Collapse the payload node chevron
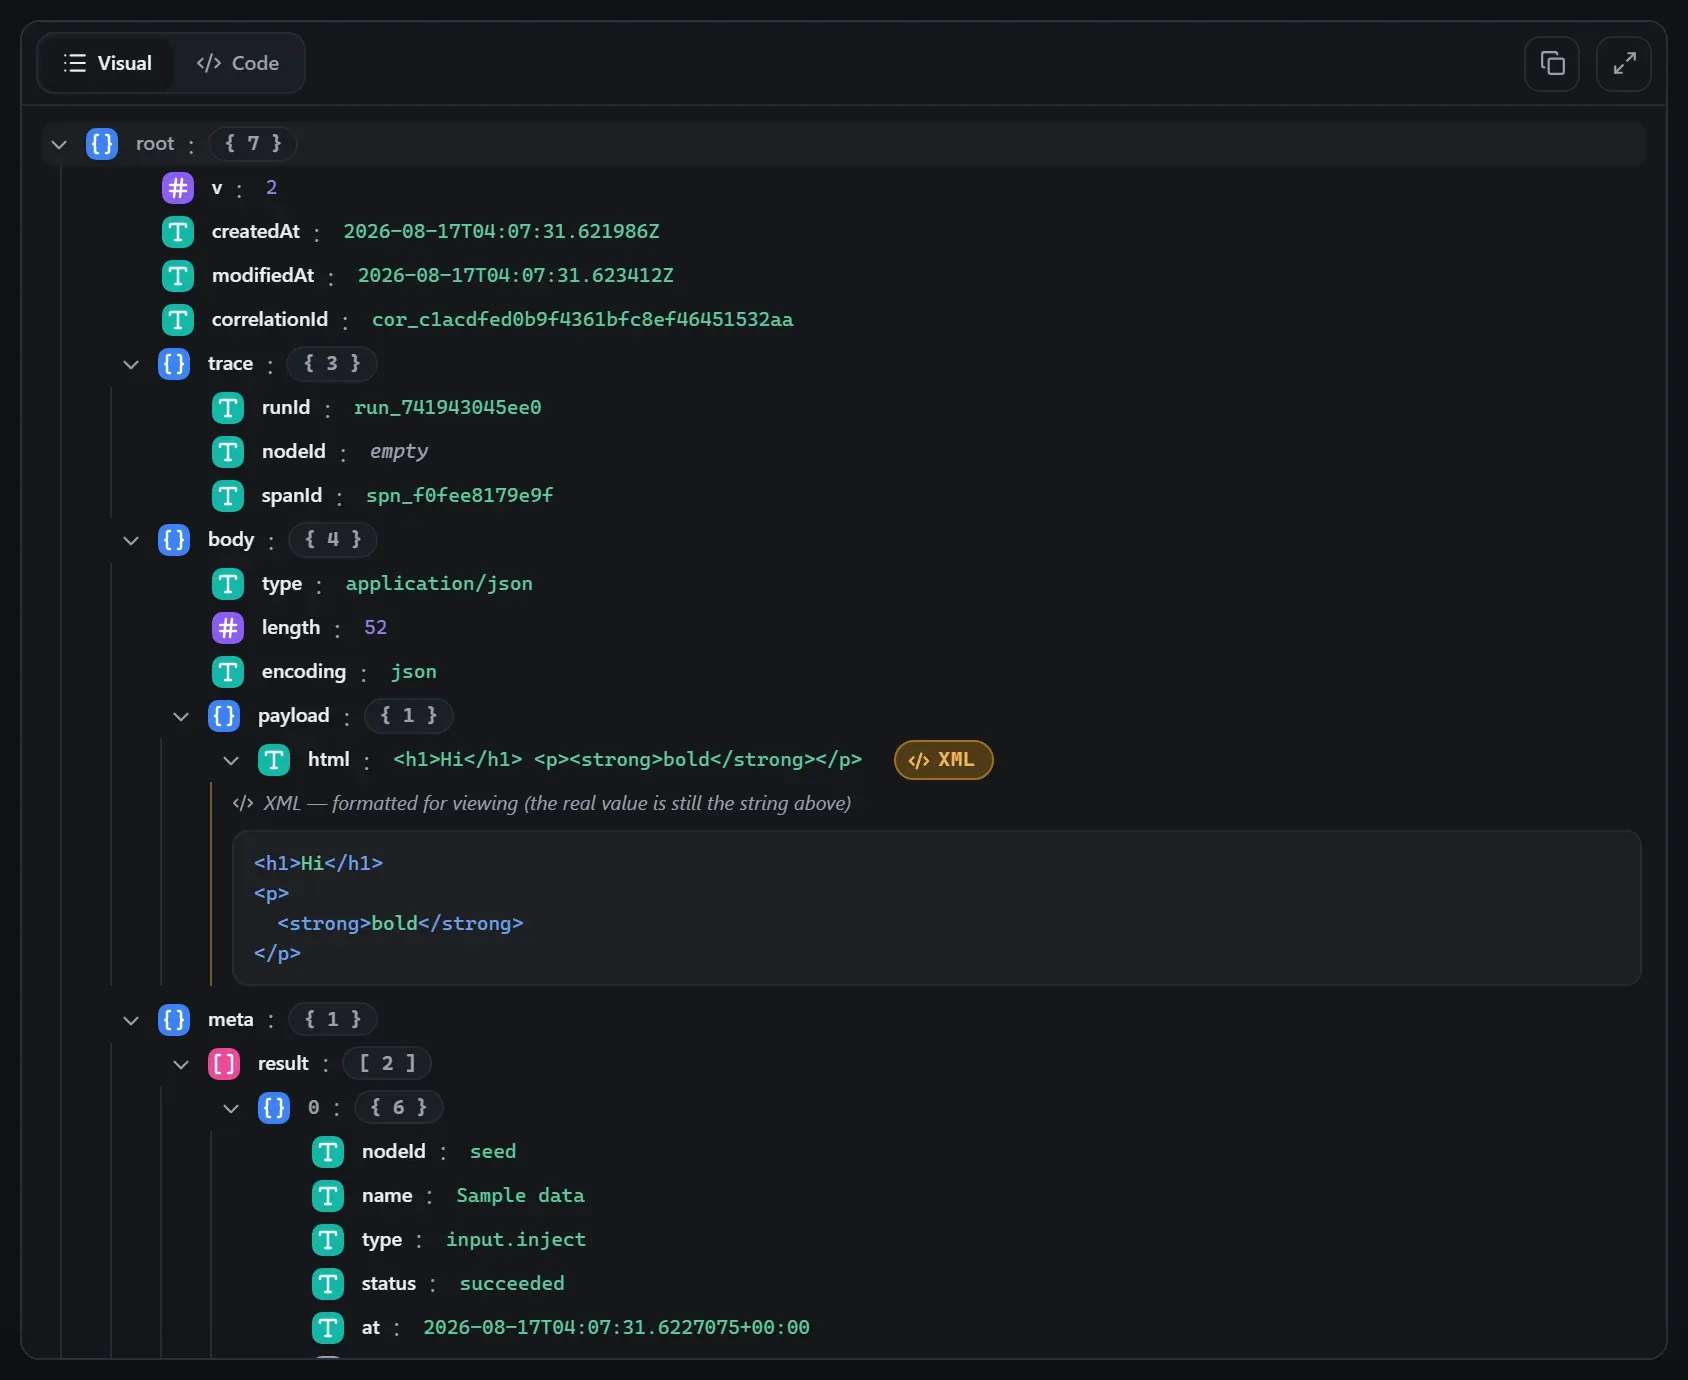Viewport: 1688px width, 1380px height. [x=181, y=716]
